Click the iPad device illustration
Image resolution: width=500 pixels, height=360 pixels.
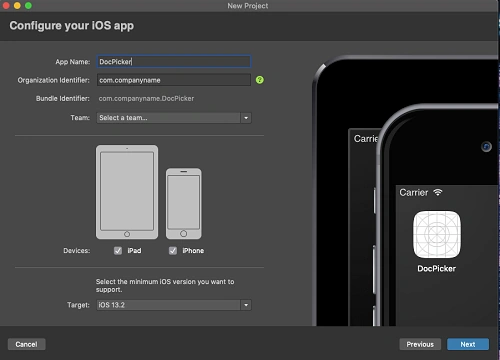coord(127,192)
